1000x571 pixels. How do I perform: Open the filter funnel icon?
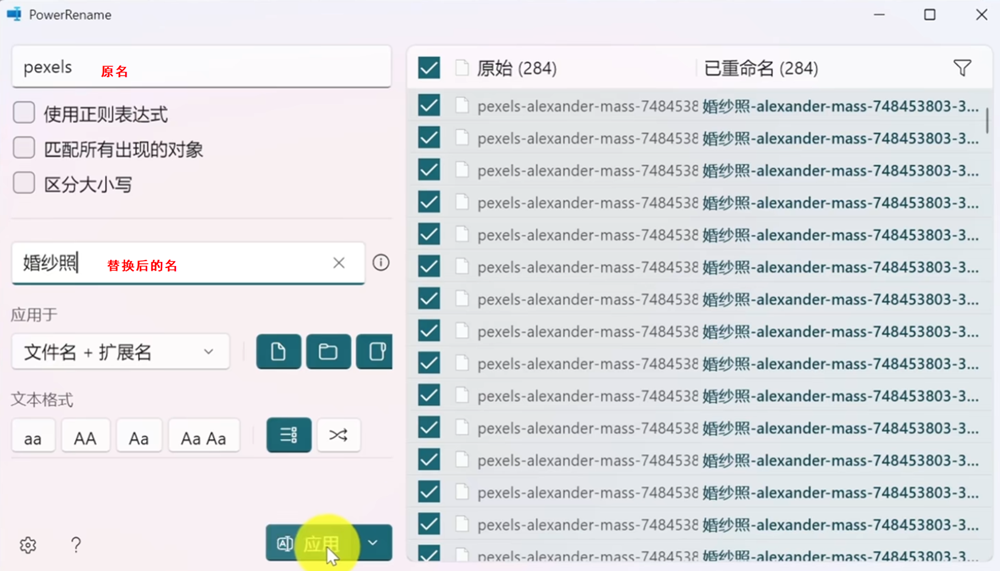pos(962,68)
